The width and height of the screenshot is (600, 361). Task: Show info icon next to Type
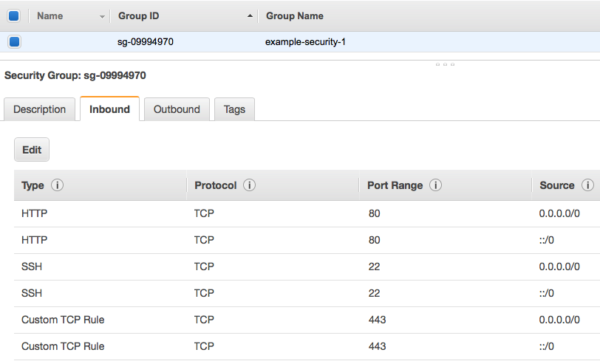[57, 185]
